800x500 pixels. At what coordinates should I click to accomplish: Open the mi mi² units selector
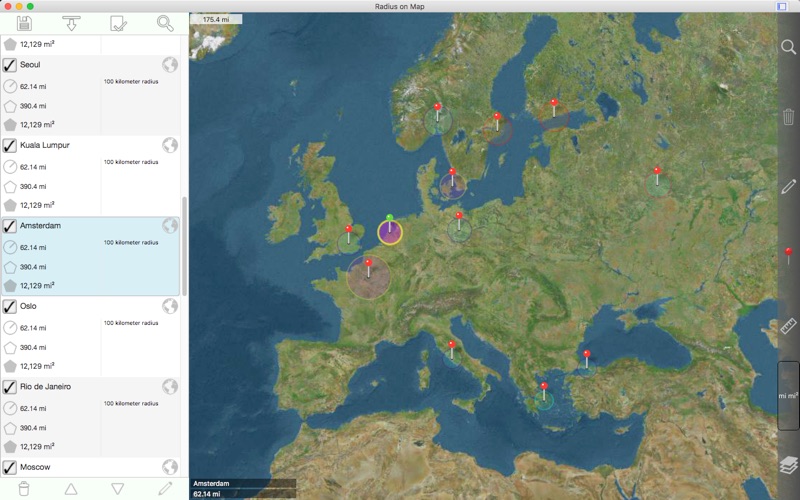(788, 396)
